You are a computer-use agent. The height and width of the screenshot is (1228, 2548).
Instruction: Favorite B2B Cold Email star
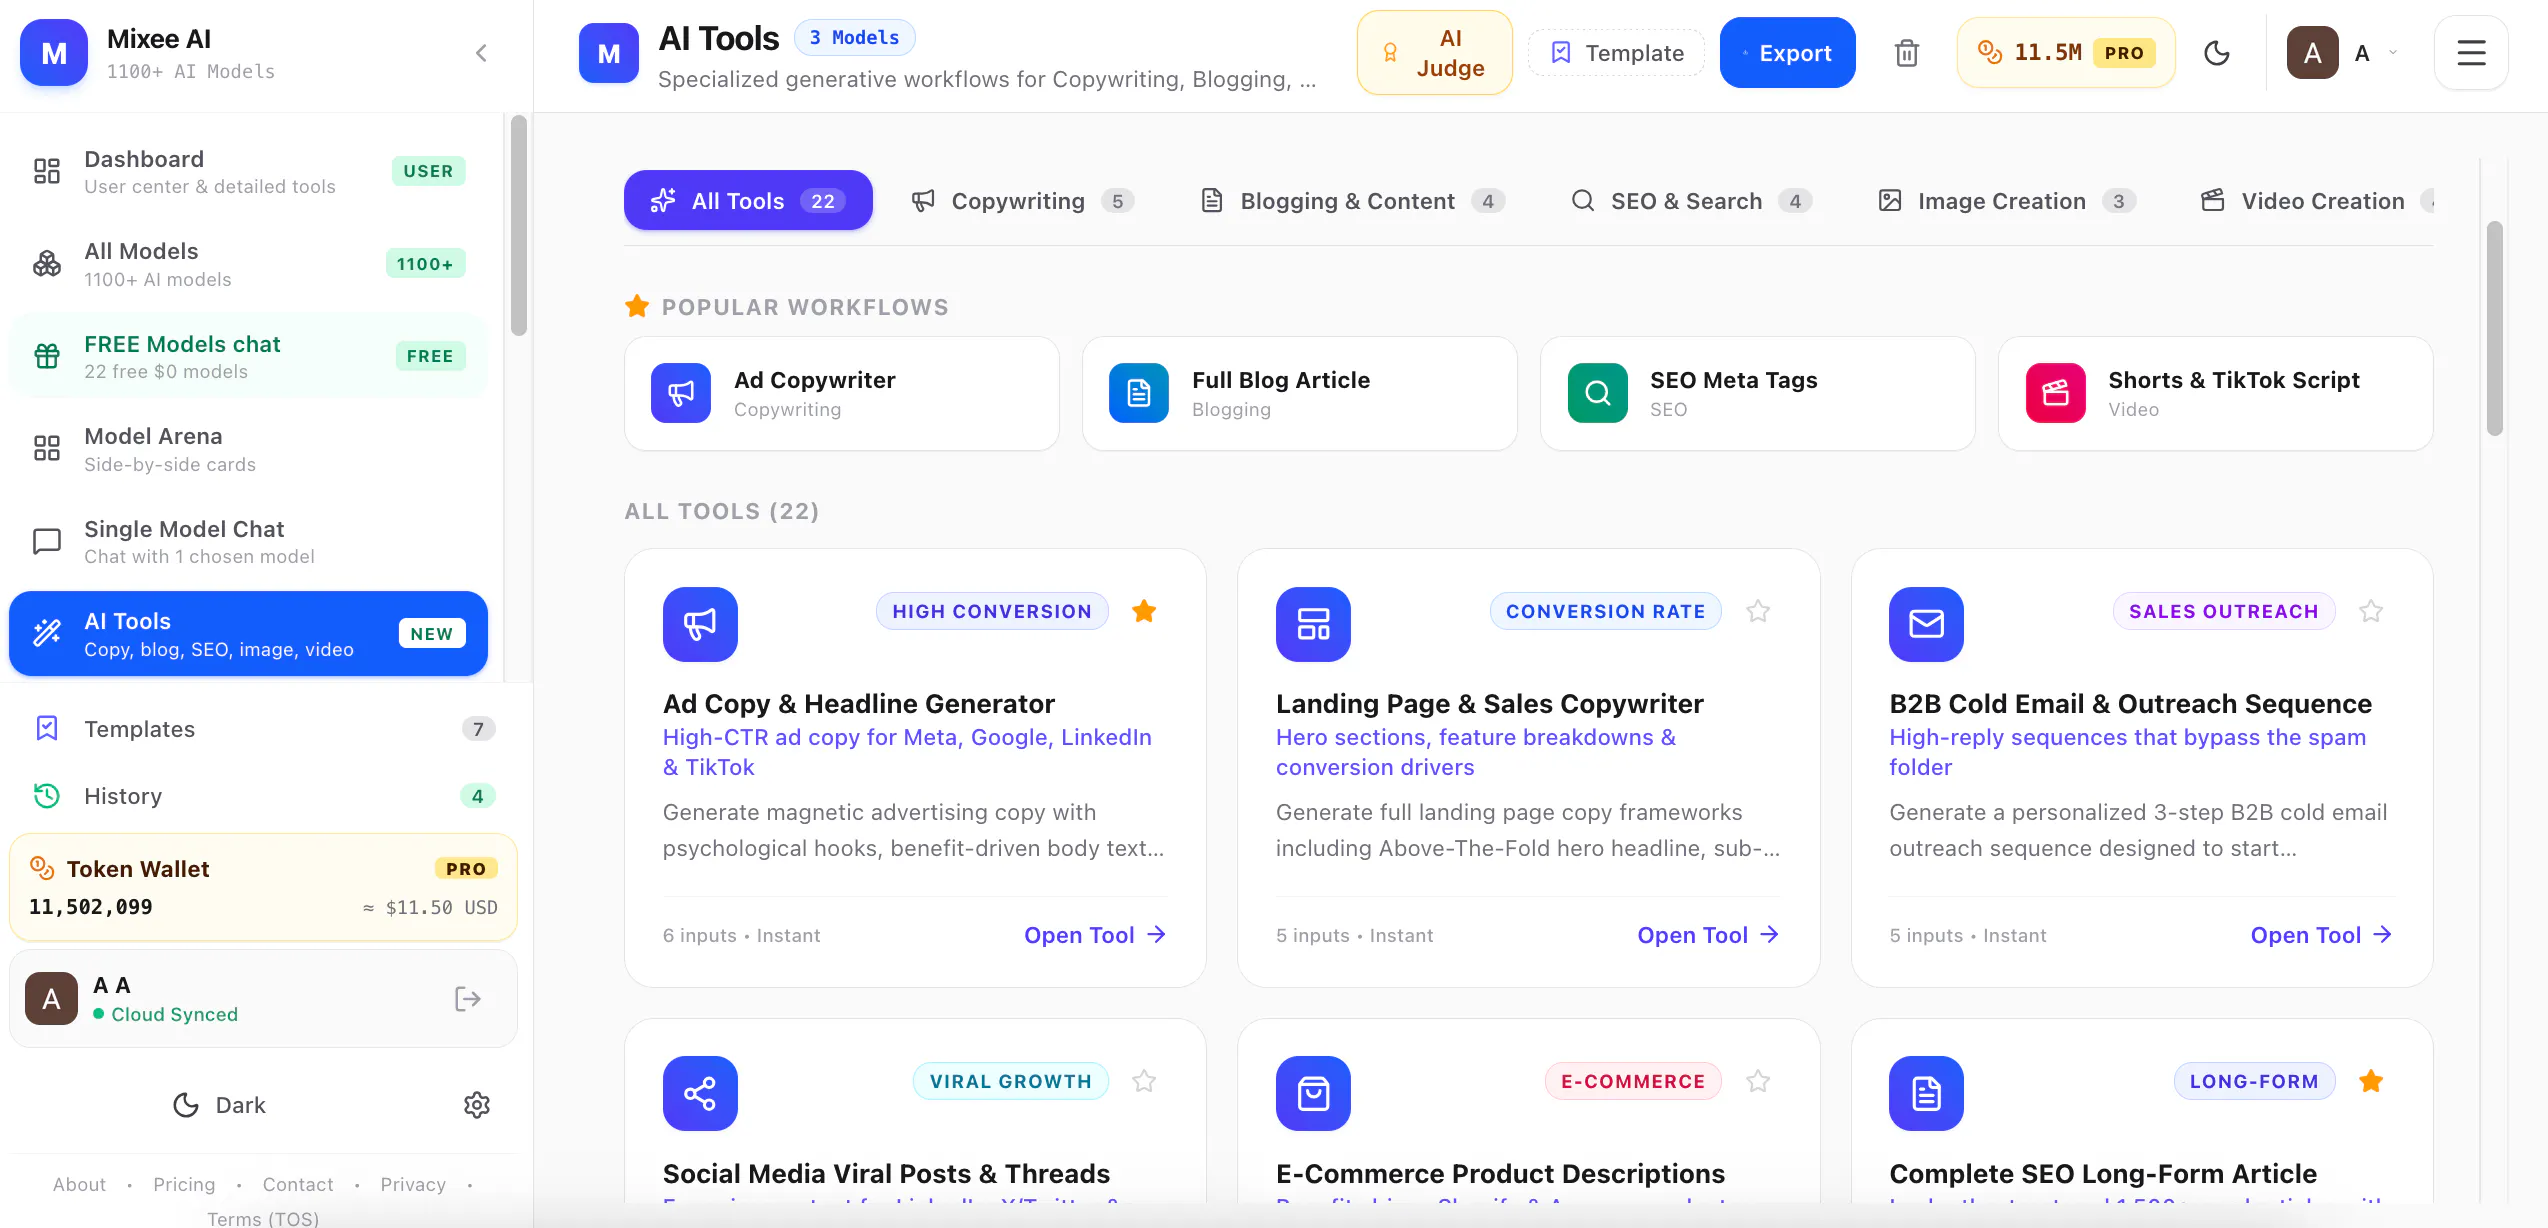(x=2371, y=611)
